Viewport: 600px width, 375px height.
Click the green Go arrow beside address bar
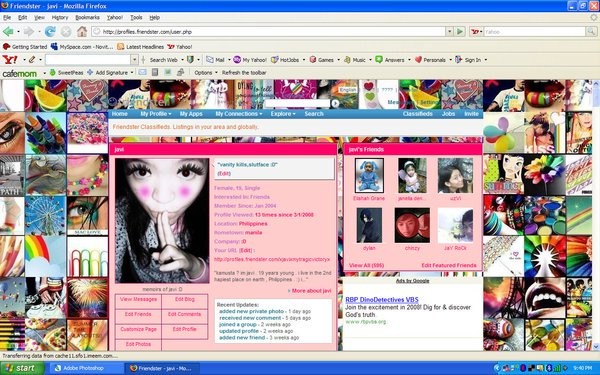[460, 31]
